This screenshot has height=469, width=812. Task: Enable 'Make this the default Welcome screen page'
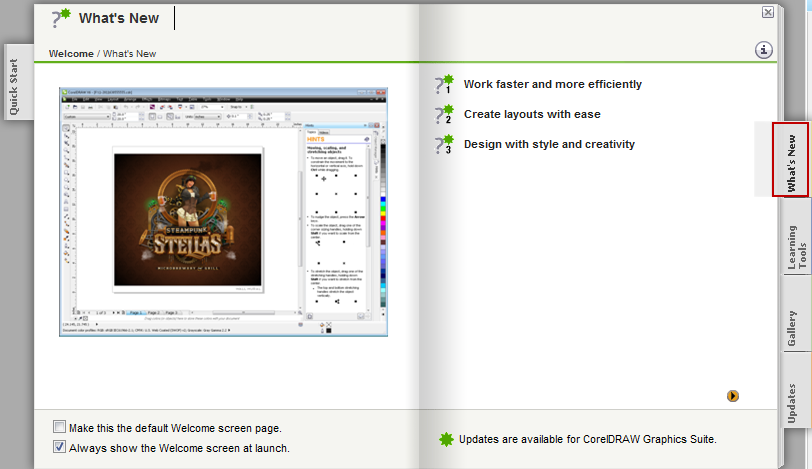pyautogui.click(x=60, y=427)
